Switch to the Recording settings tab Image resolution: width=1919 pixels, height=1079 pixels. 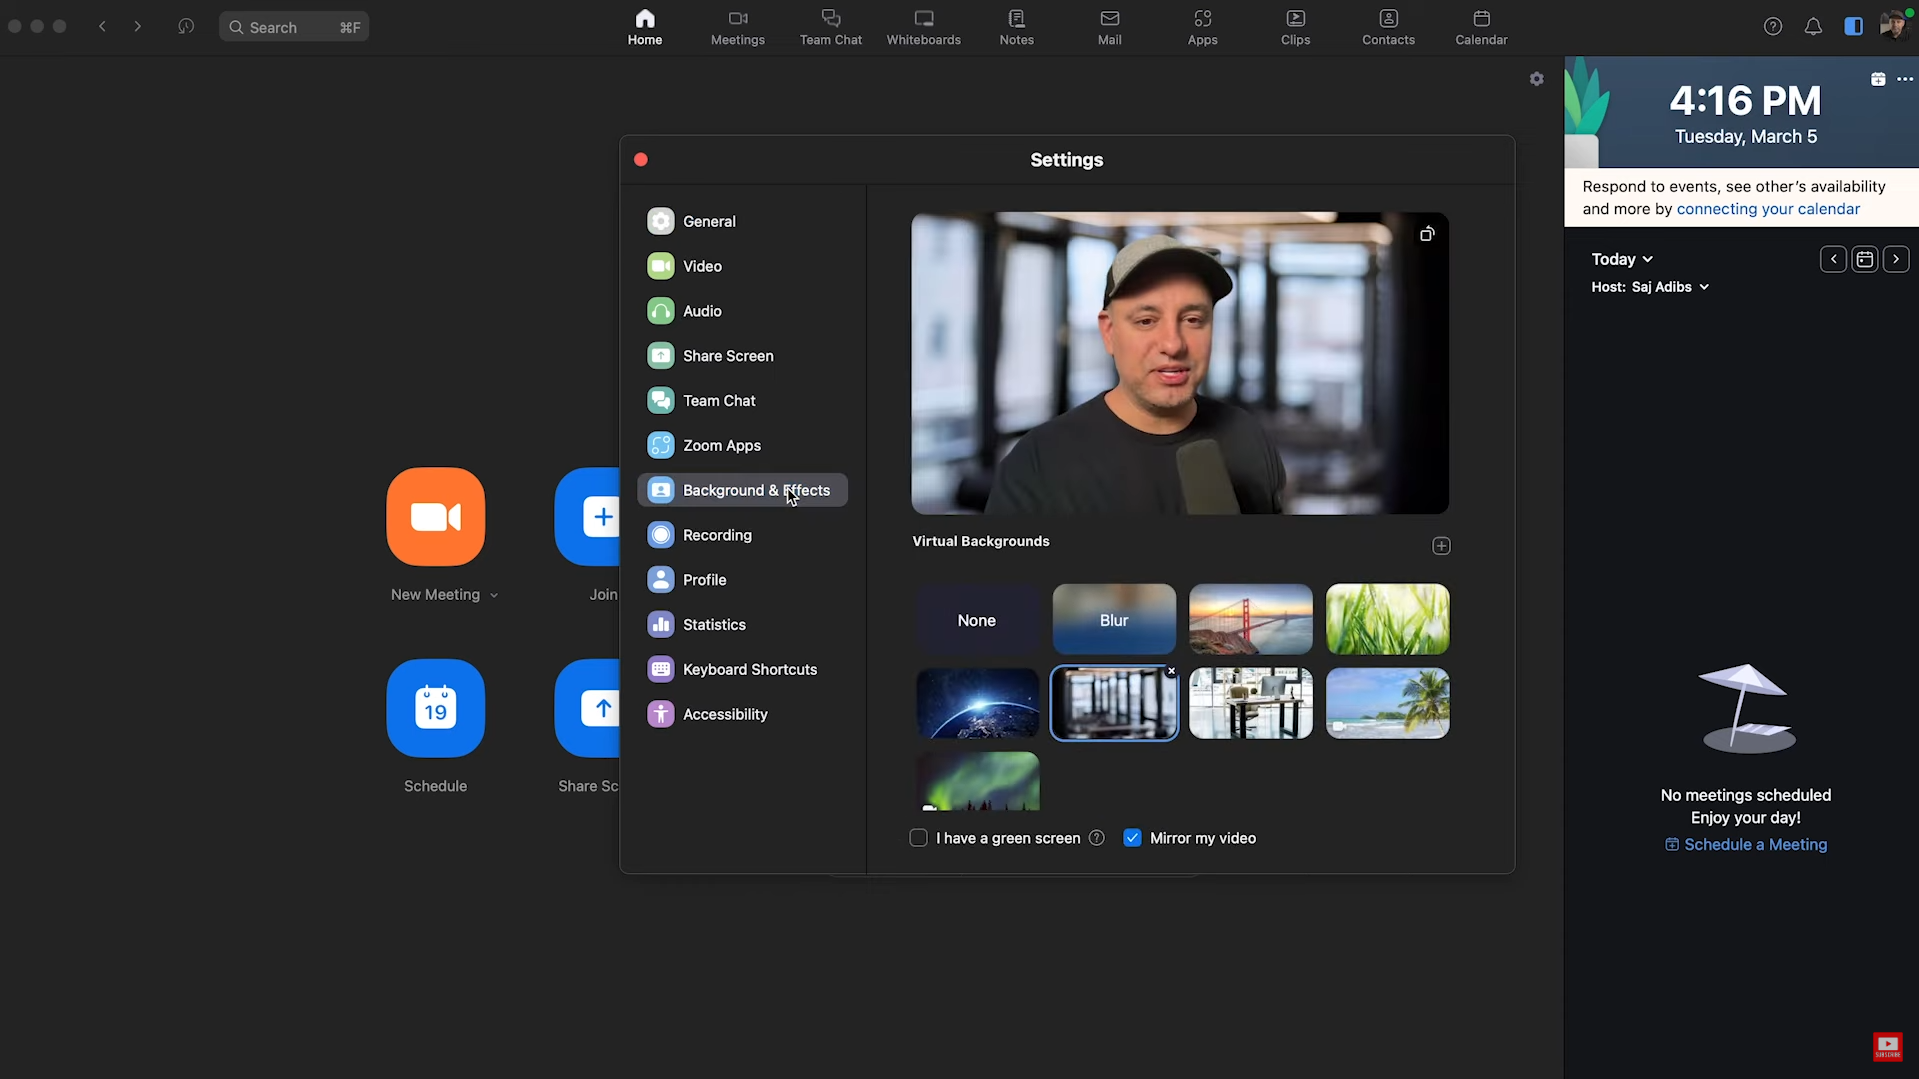point(717,535)
